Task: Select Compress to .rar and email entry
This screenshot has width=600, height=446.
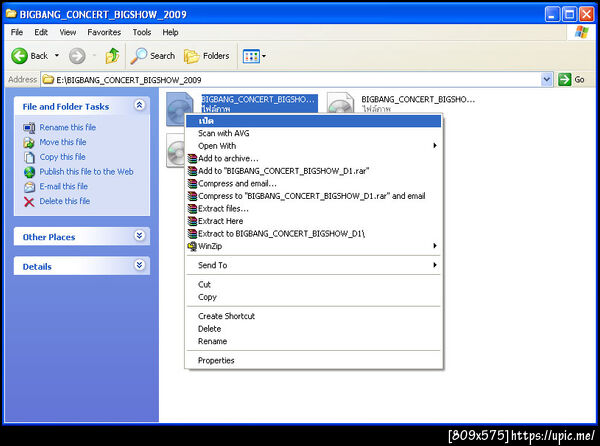Action: tap(313, 196)
